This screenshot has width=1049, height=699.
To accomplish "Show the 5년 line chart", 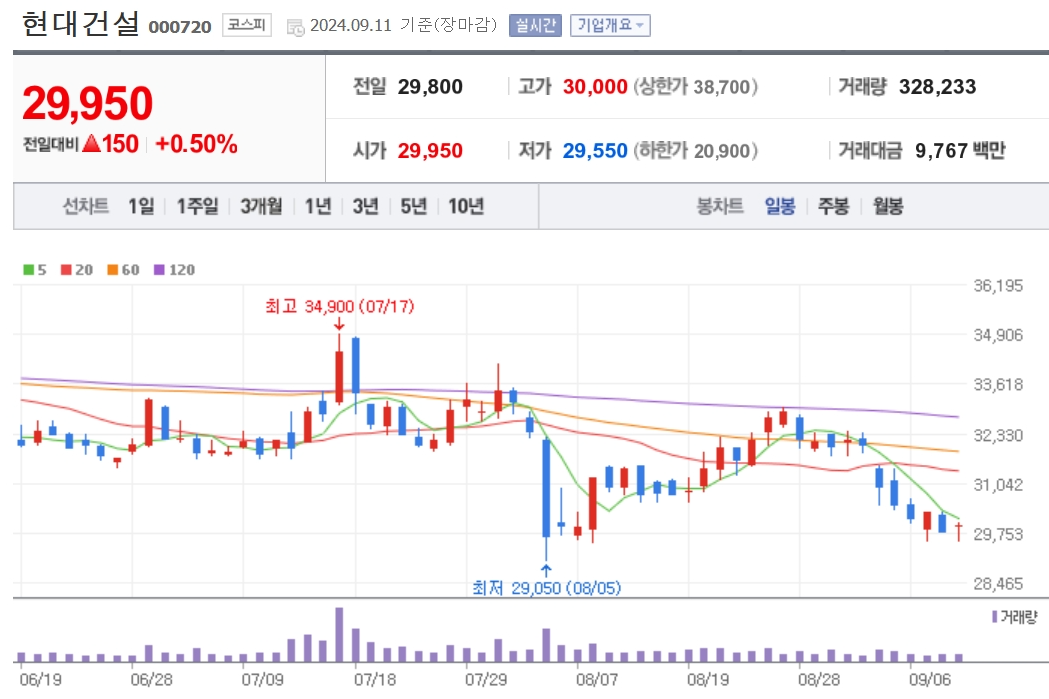I will 413,206.
